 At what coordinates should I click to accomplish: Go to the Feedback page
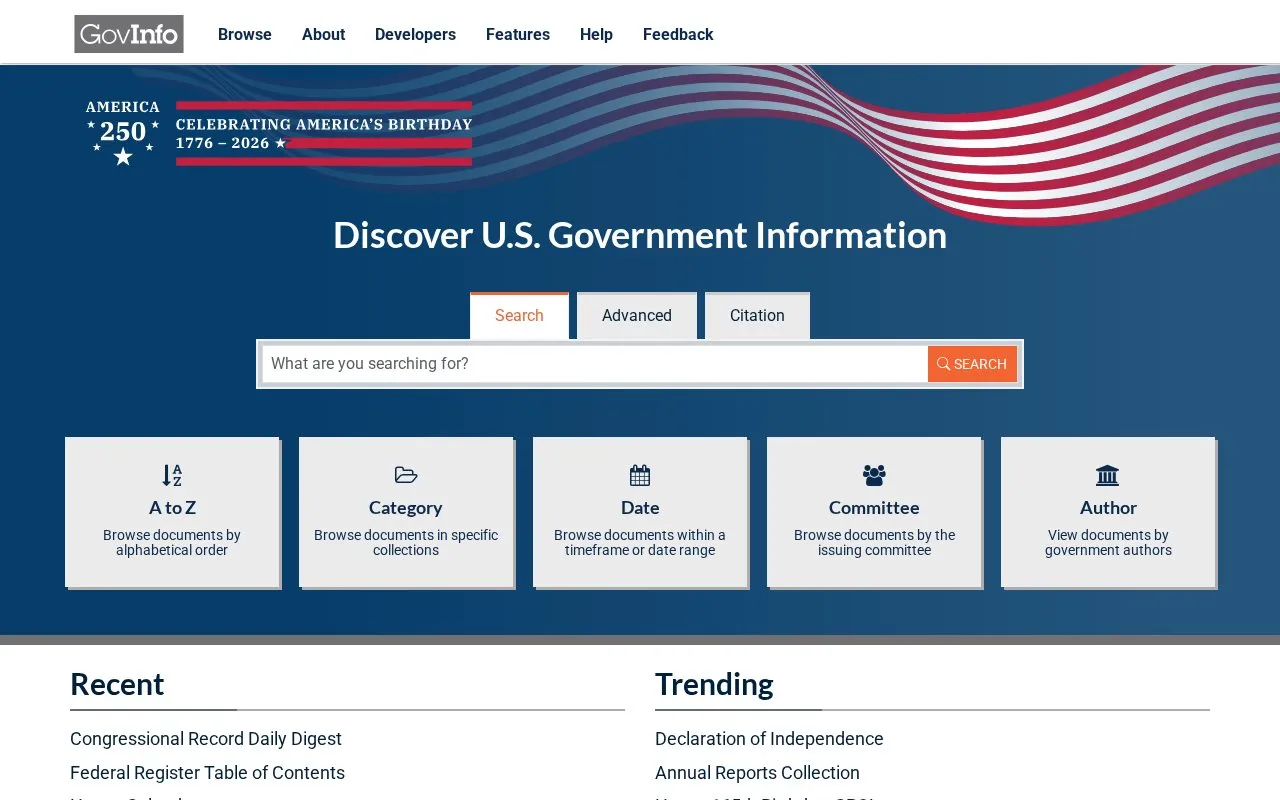click(x=678, y=34)
